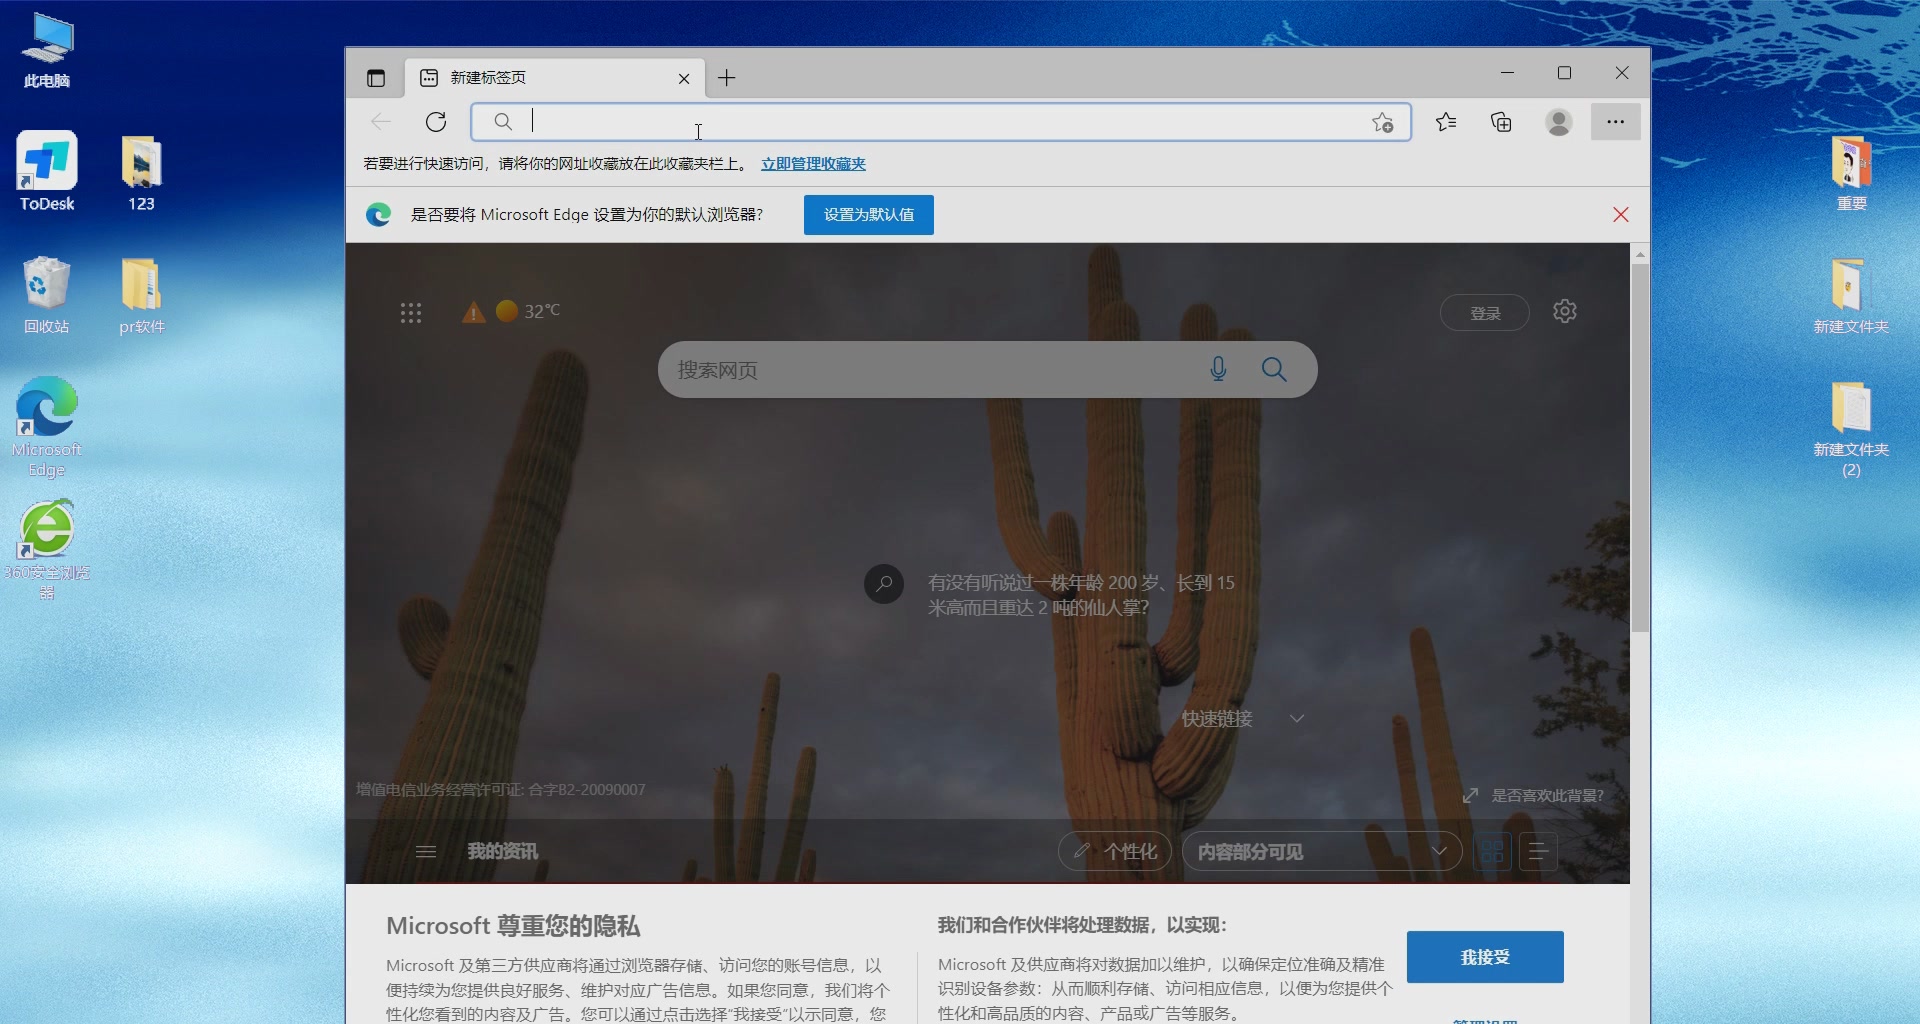1920x1024 pixels.
Task: Select the 新建文件夹 desktop folder
Action: coord(1851,296)
